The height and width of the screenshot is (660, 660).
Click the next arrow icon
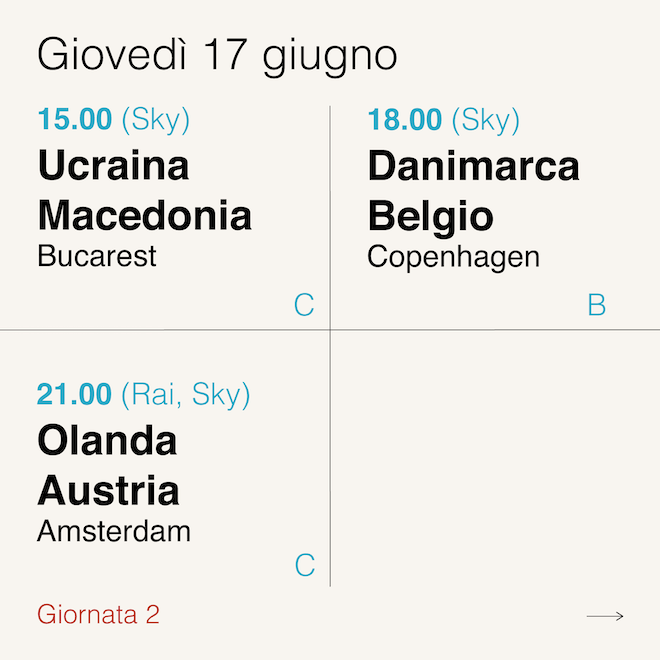coord(605,616)
